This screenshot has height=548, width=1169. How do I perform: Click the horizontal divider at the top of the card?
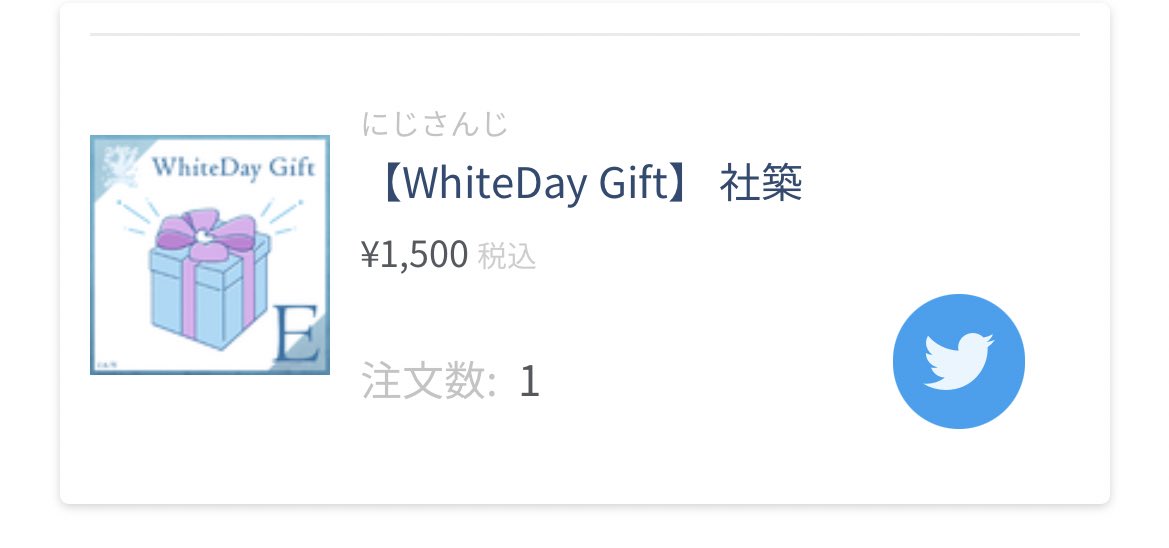[x=584, y=34]
